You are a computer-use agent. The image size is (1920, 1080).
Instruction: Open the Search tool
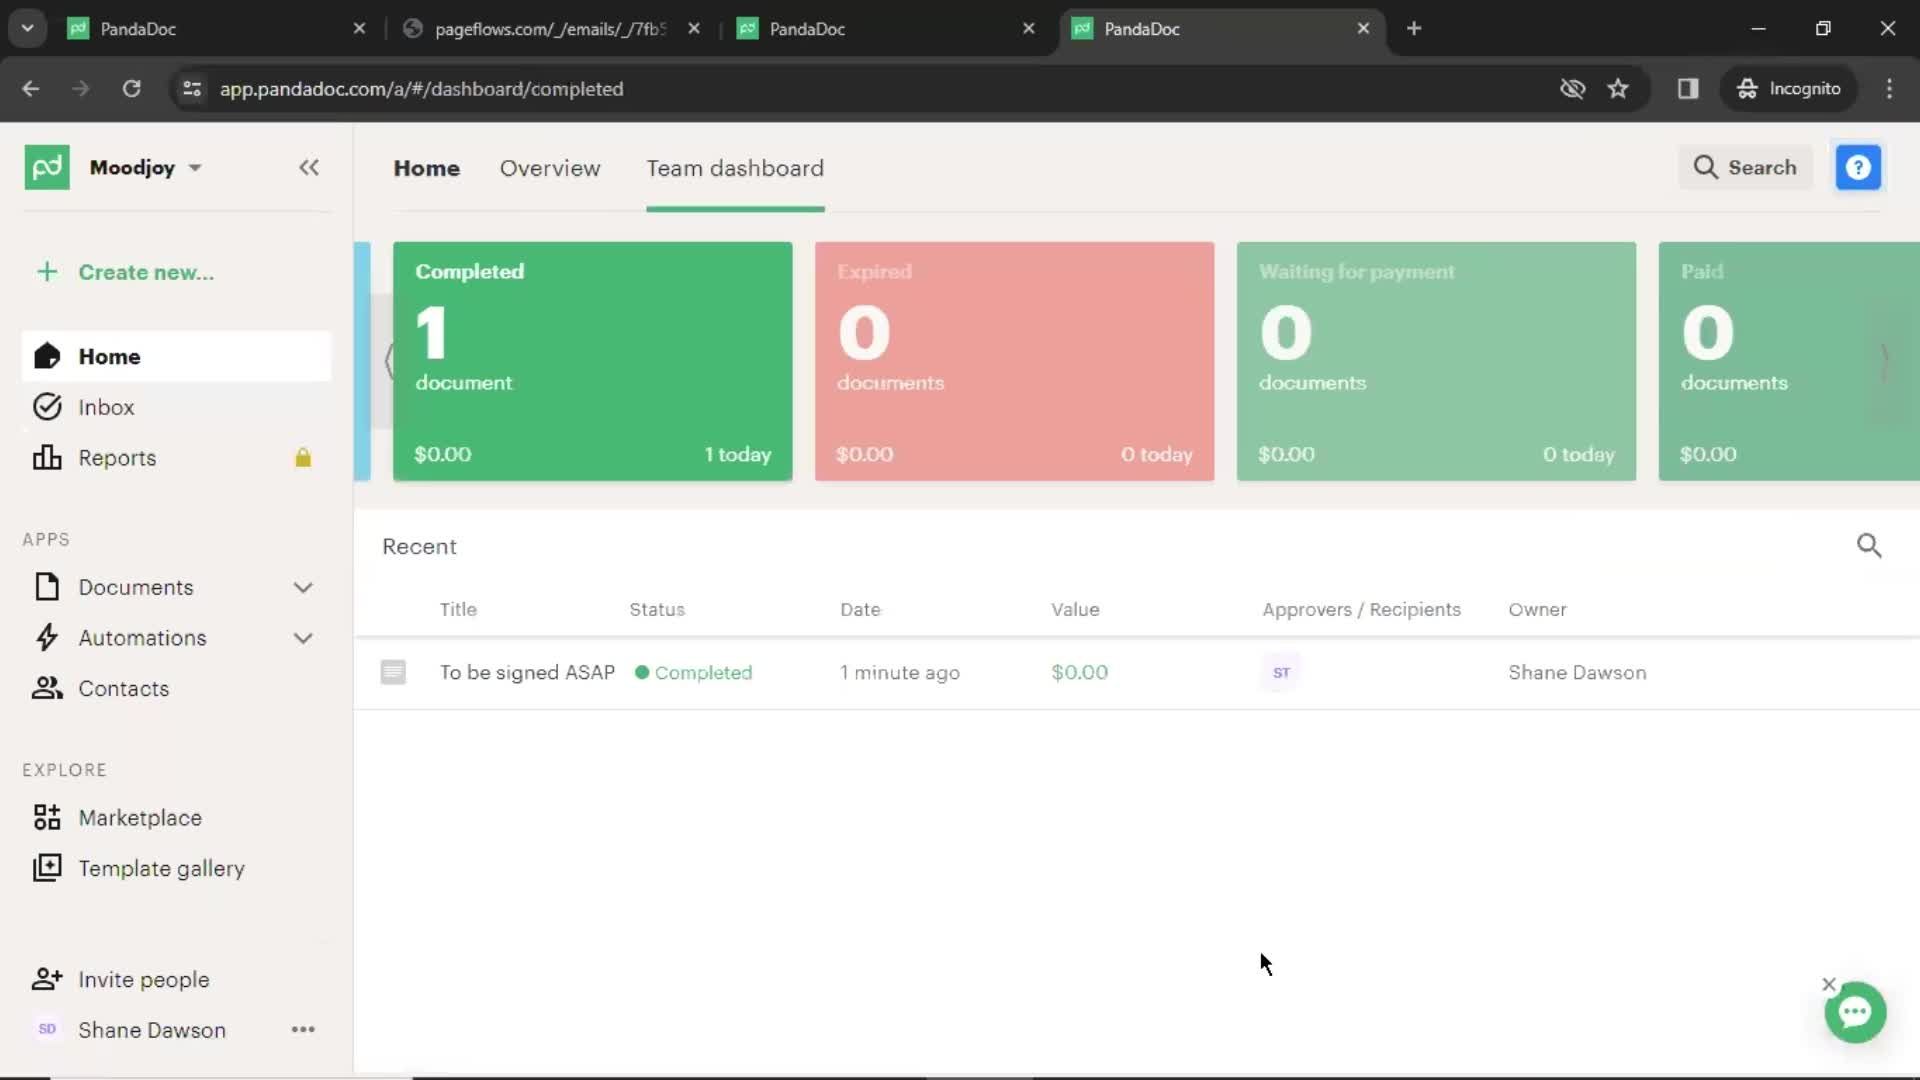coord(1747,167)
